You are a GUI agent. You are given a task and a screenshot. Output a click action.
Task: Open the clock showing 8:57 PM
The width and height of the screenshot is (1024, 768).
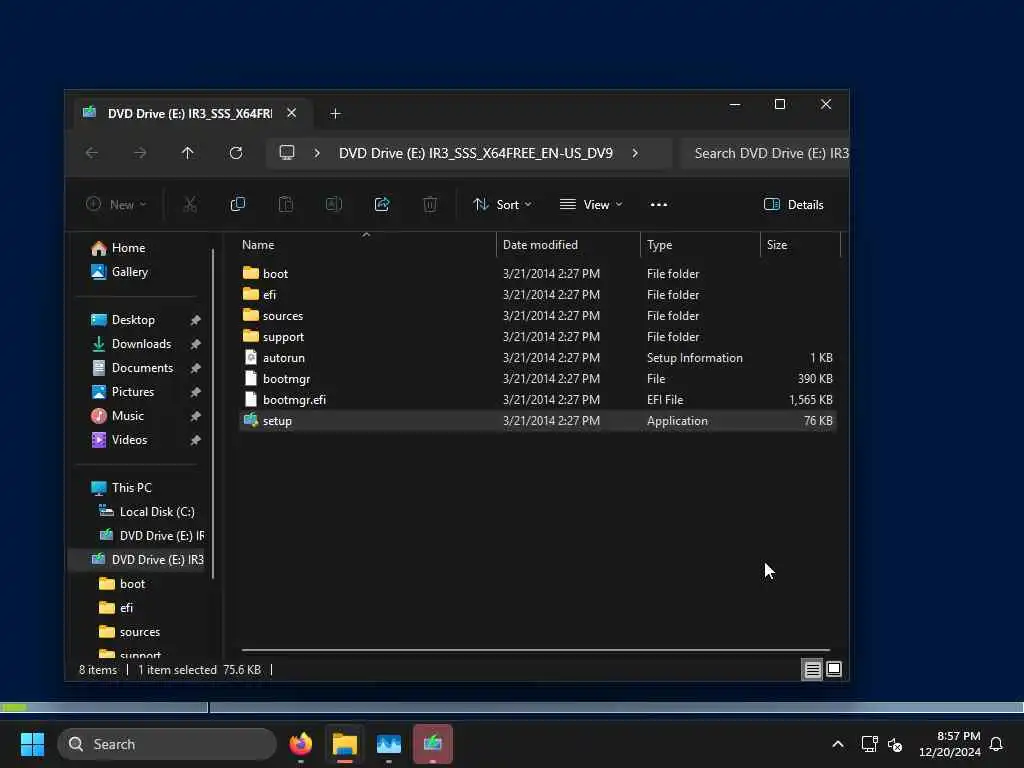[x=950, y=744]
